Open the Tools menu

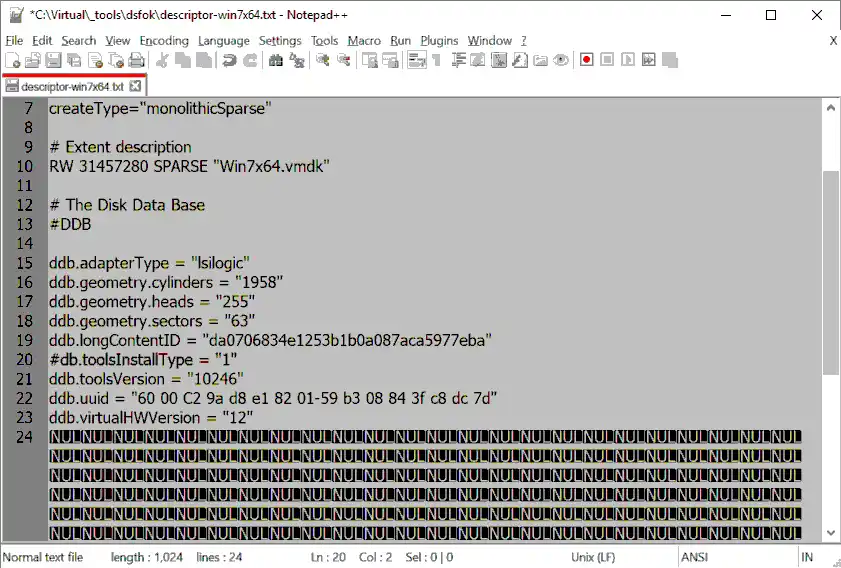point(324,41)
